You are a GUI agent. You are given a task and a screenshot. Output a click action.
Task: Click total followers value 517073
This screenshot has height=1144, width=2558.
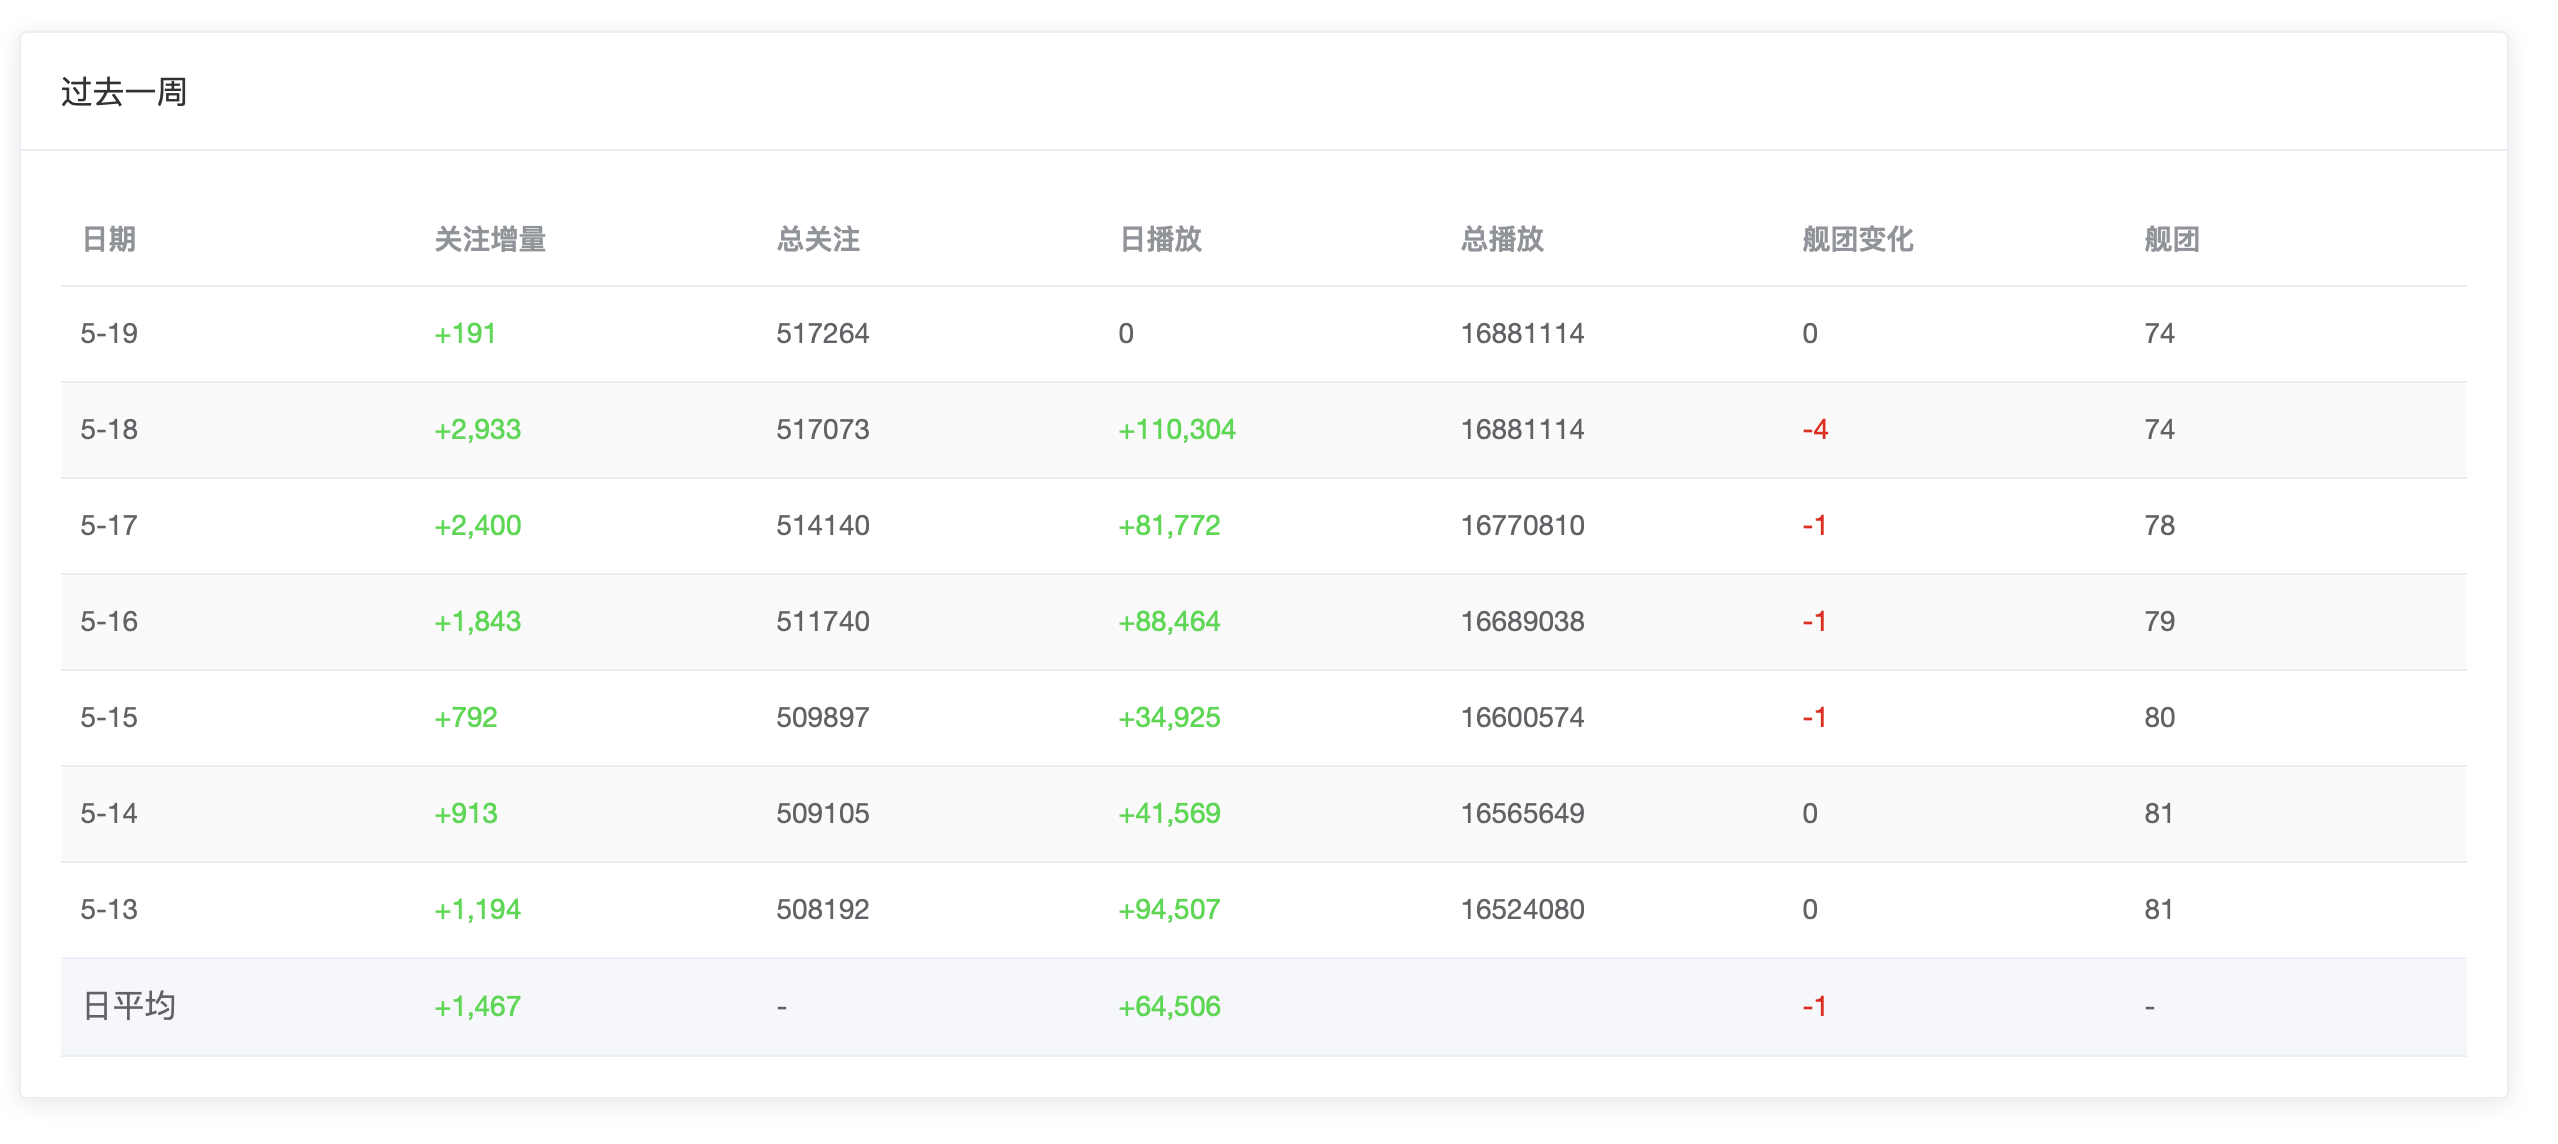point(823,429)
